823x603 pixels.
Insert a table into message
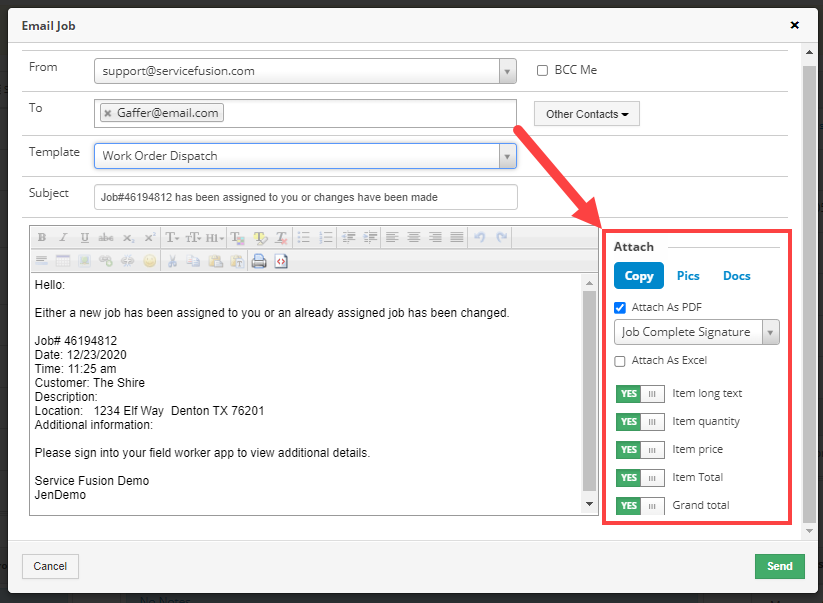click(63, 261)
